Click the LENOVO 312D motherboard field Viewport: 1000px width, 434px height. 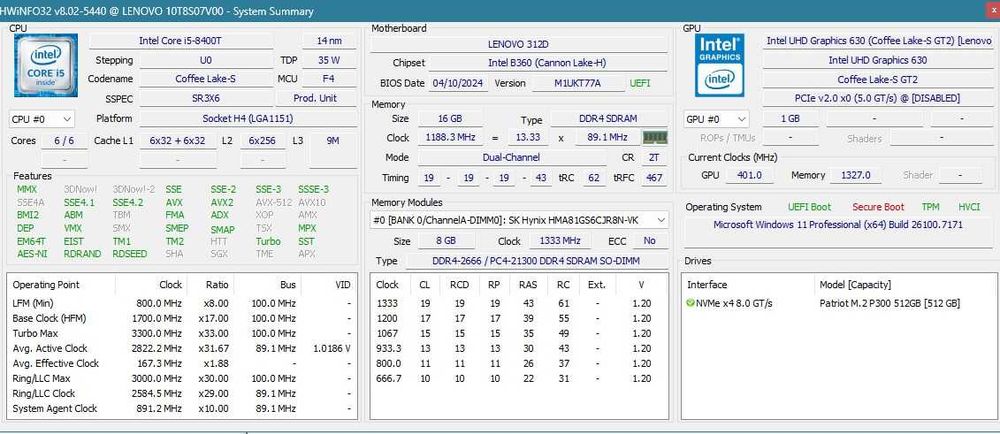tap(518, 44)
